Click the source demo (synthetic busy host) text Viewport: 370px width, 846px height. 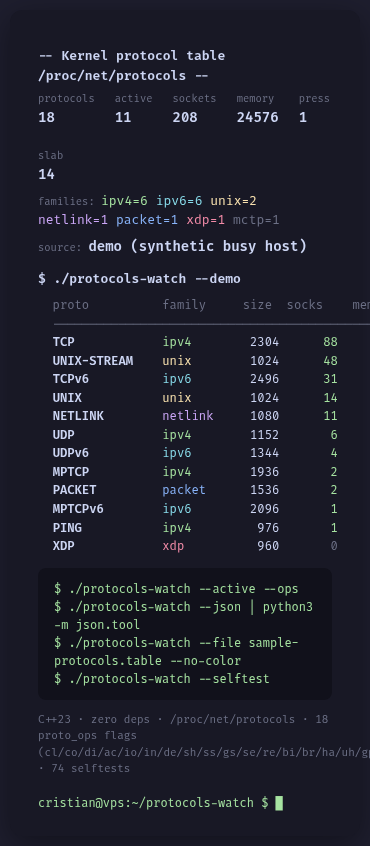tap(197, 246)
